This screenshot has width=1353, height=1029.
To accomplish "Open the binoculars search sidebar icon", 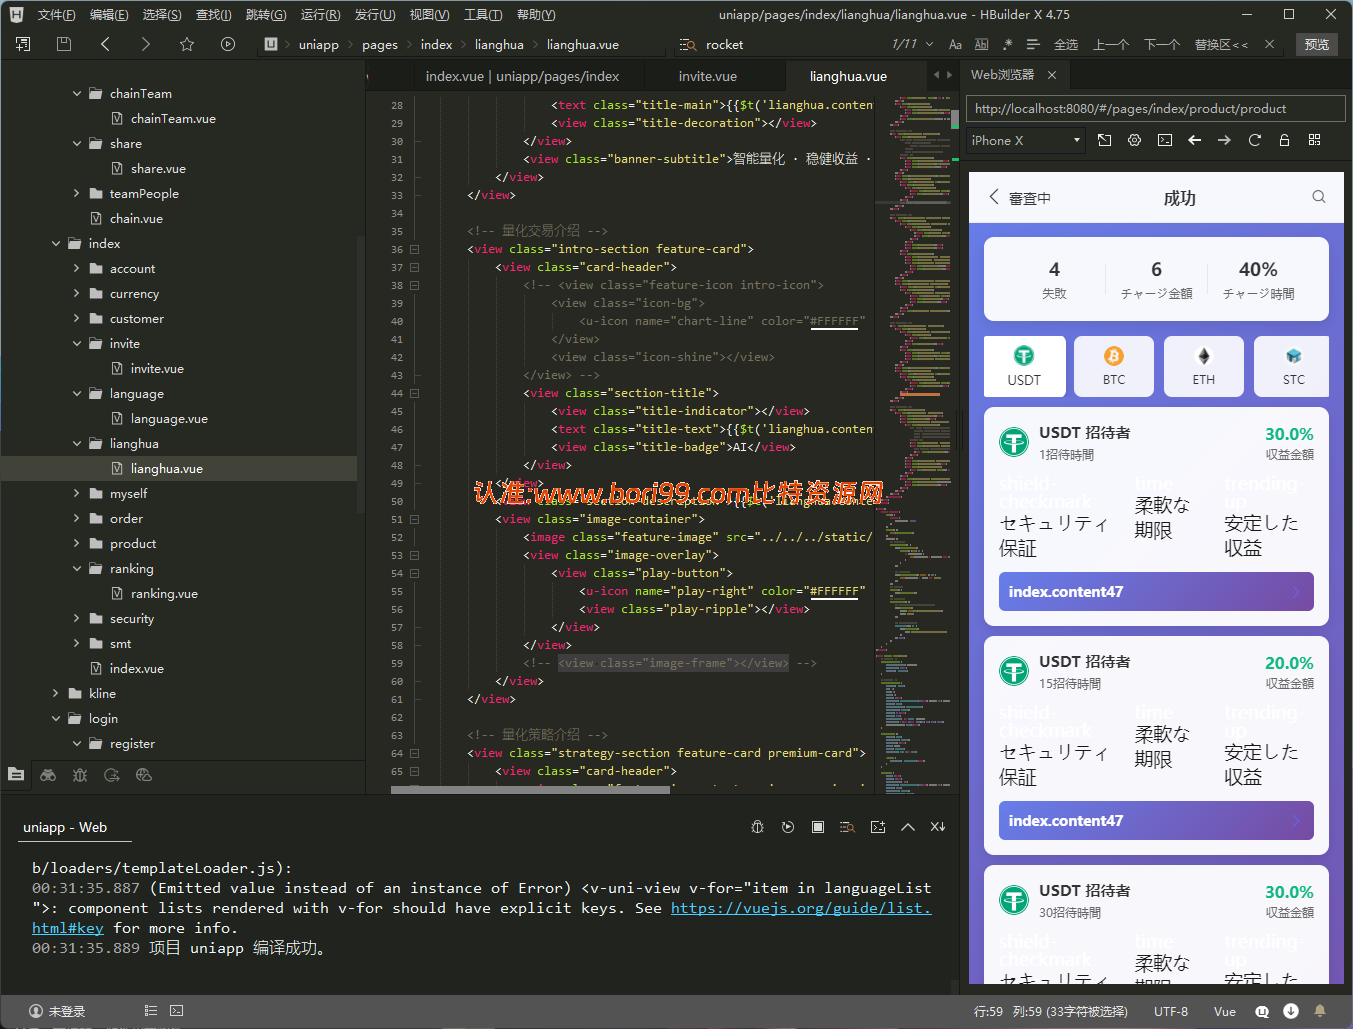I will pos(48,774).
